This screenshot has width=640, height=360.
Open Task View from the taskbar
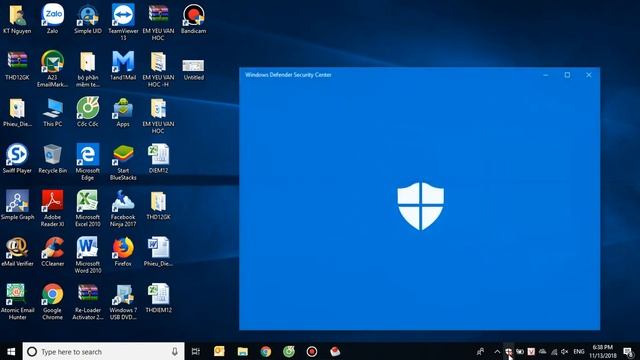[196, 351]
